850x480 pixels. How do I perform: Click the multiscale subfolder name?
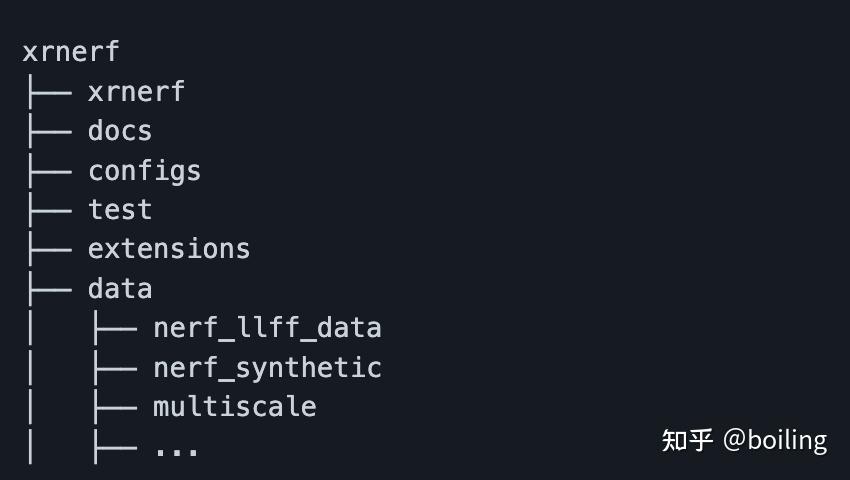pyautogui.click(x=234, y=407)
